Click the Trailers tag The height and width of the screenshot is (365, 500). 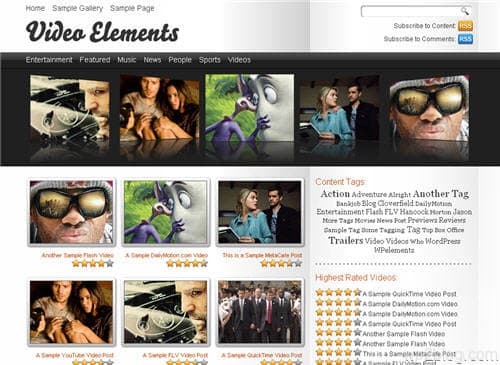click(346, 240)
